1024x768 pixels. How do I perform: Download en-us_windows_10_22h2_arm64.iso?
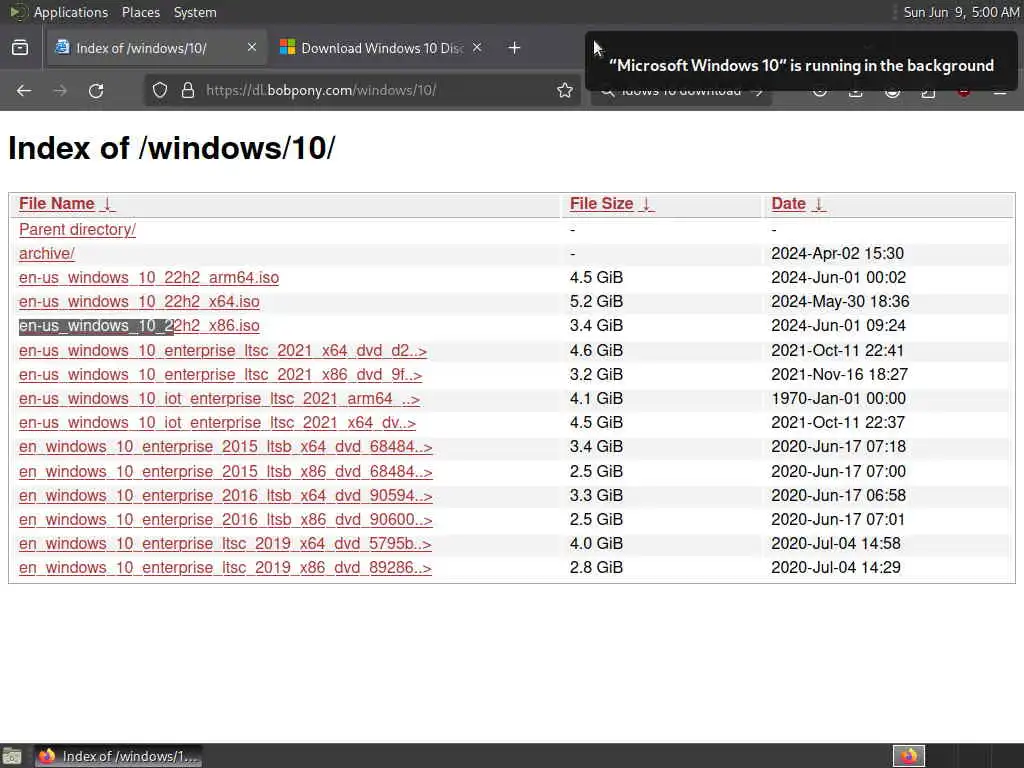point(149,278)
